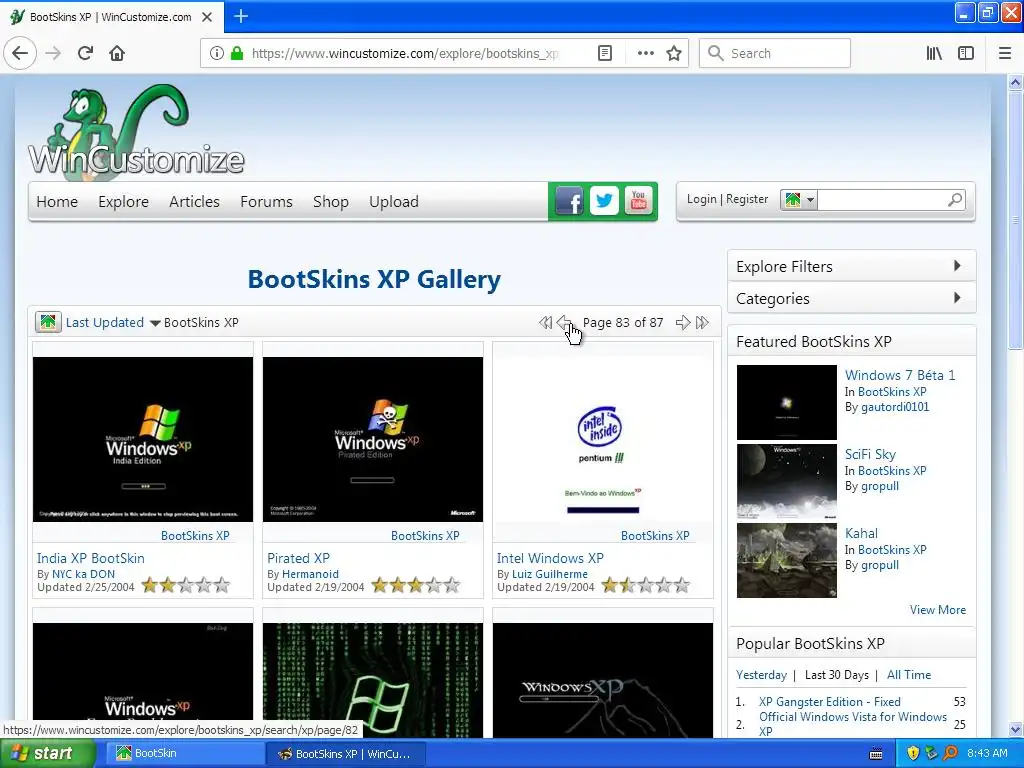Open XP Gangster Edition - Fixed link
The image size is (1024, 768).
click(829, 701)
